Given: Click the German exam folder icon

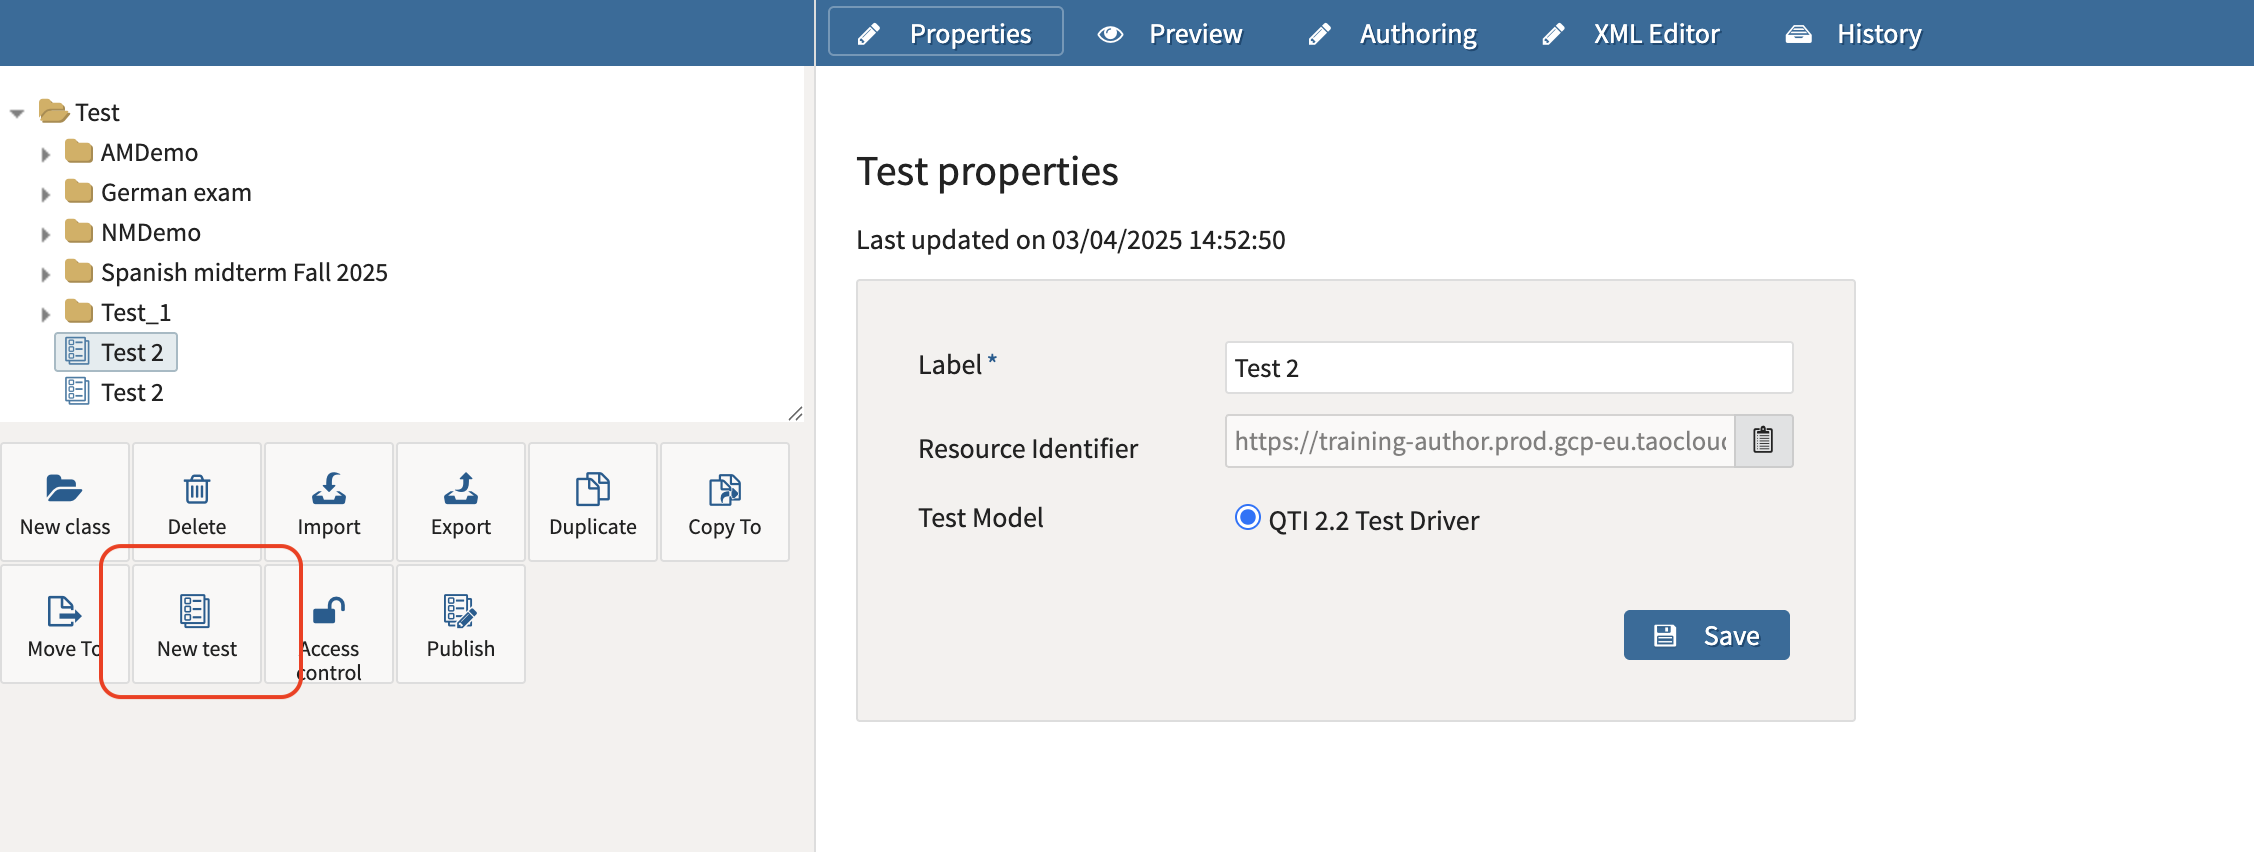Looking at the screenshot, I should pos(79,192).
